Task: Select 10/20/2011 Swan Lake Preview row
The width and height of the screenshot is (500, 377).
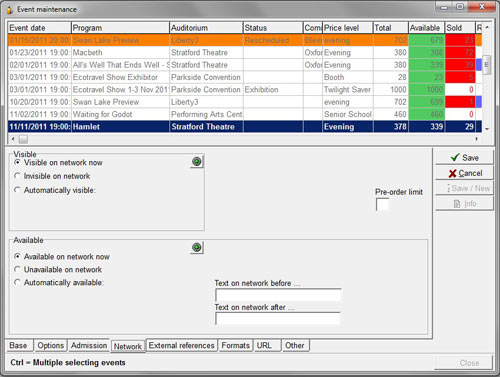Action: point(245,102)
